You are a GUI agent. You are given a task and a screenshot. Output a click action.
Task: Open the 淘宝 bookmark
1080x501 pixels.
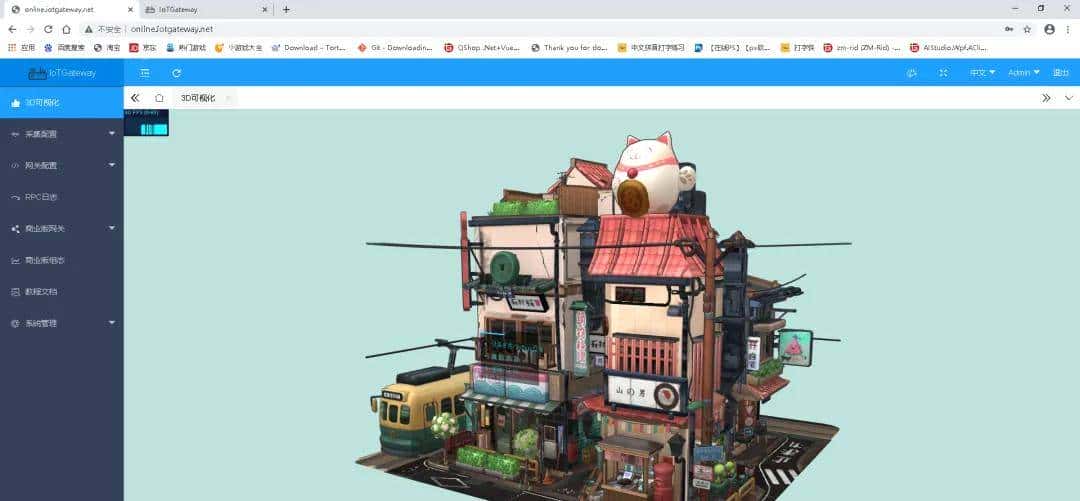(107, 48)
